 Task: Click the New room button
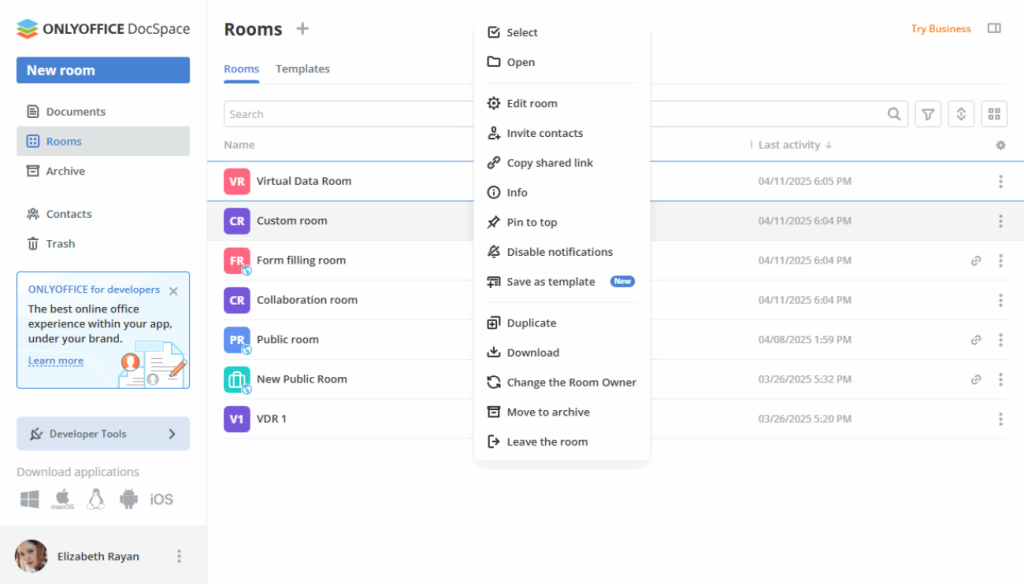point(102,70)
